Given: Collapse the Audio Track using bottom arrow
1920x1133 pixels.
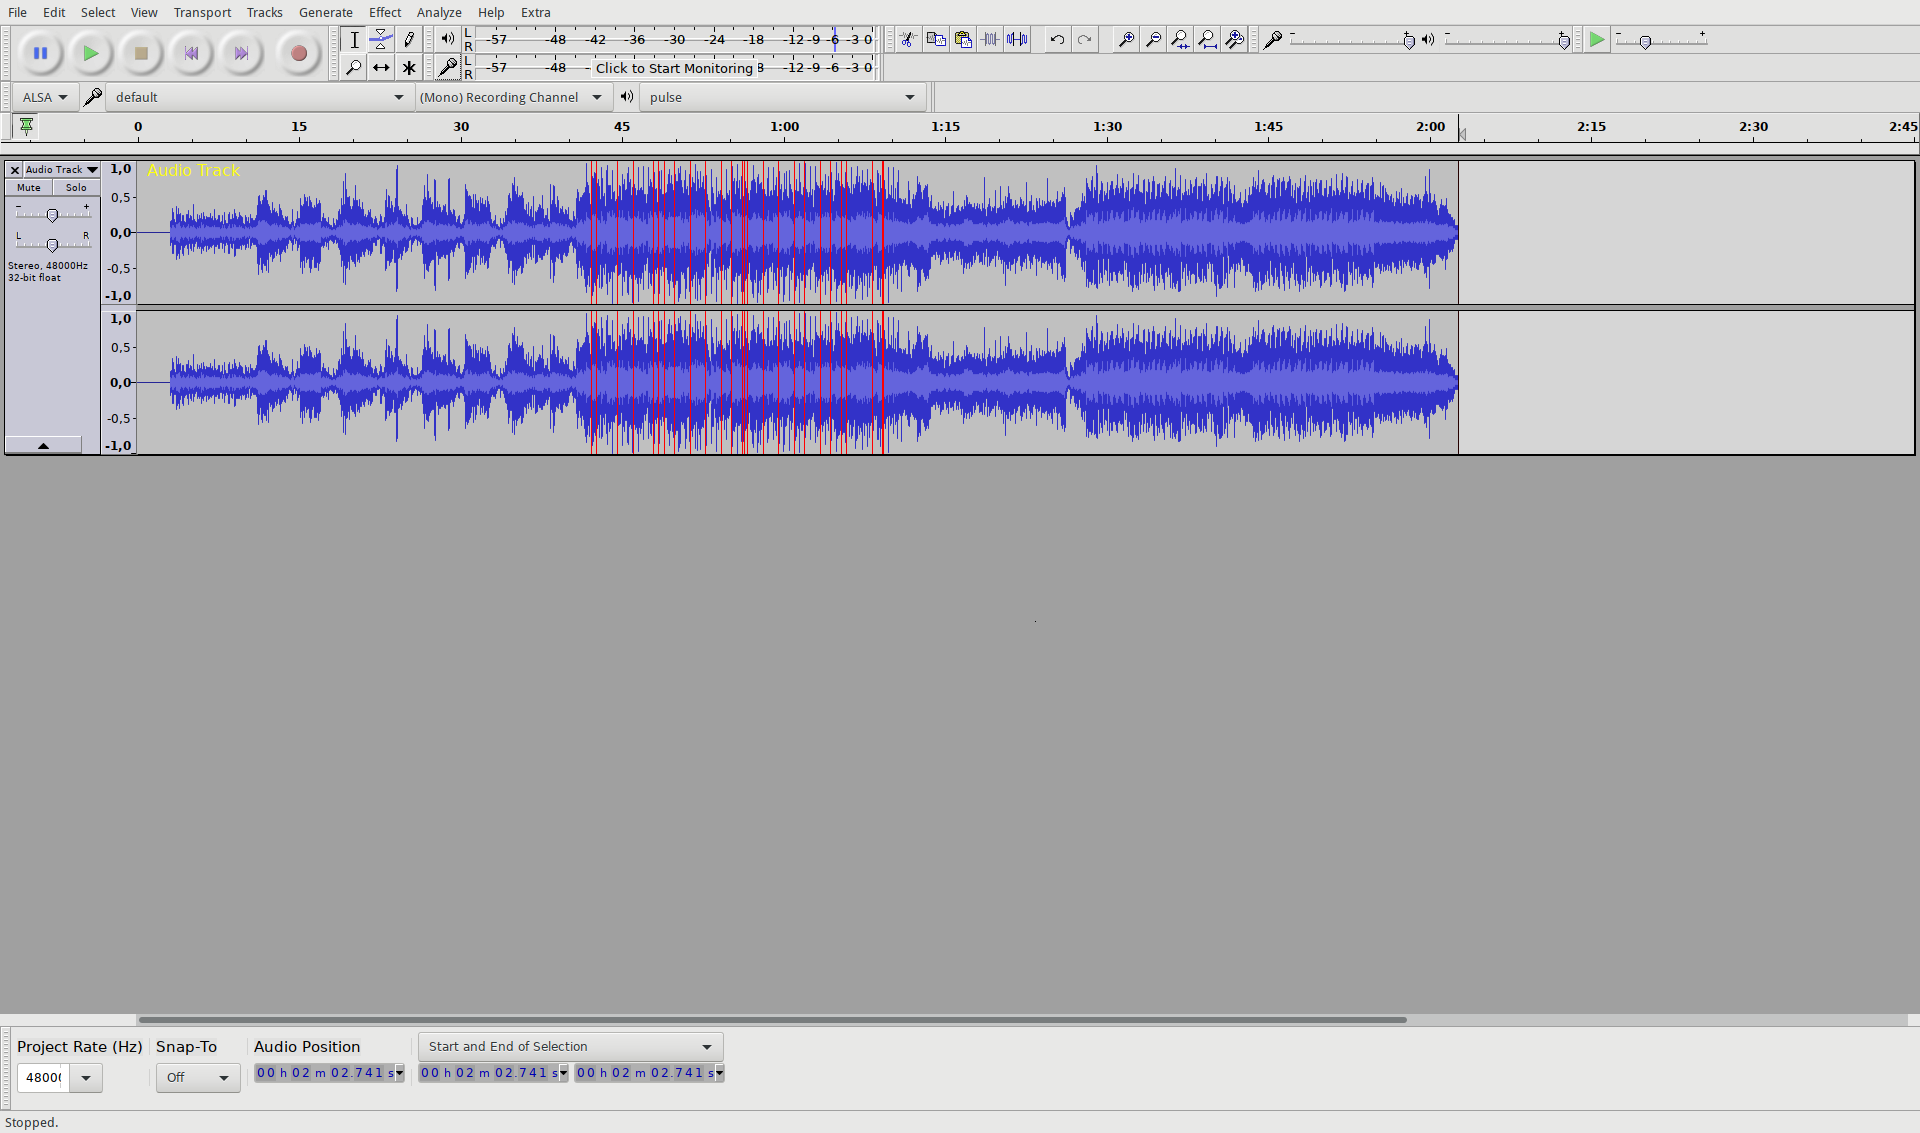Looking at the screenshot, I should (x=43, y=446).
